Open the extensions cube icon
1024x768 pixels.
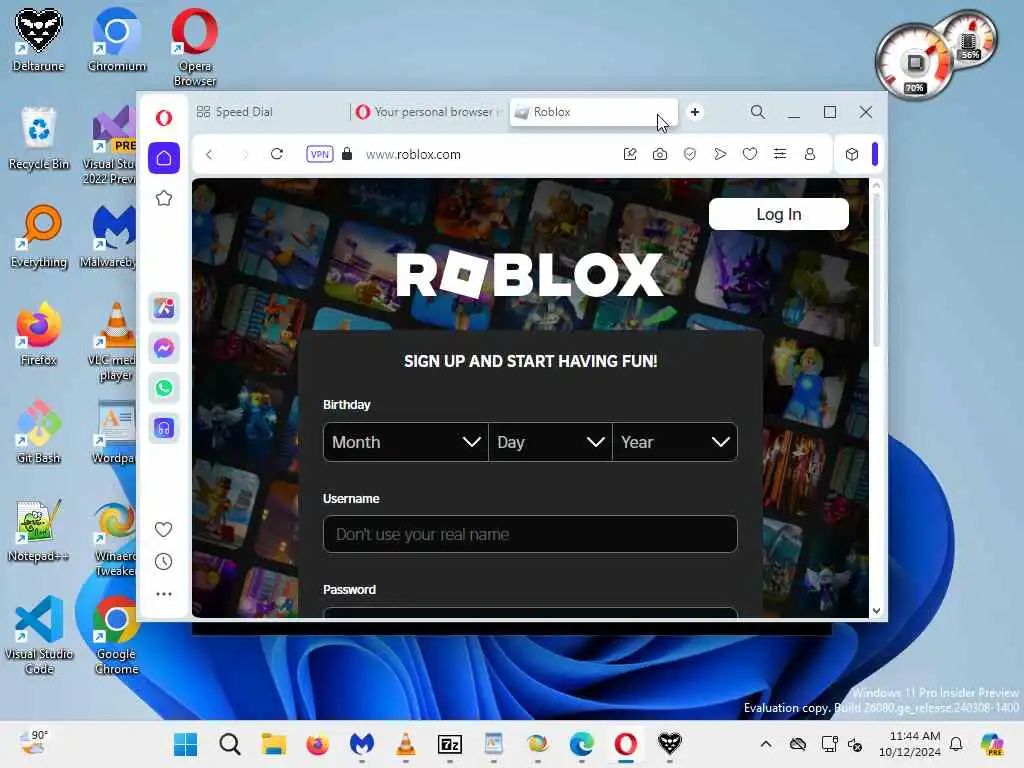[852, 154]
